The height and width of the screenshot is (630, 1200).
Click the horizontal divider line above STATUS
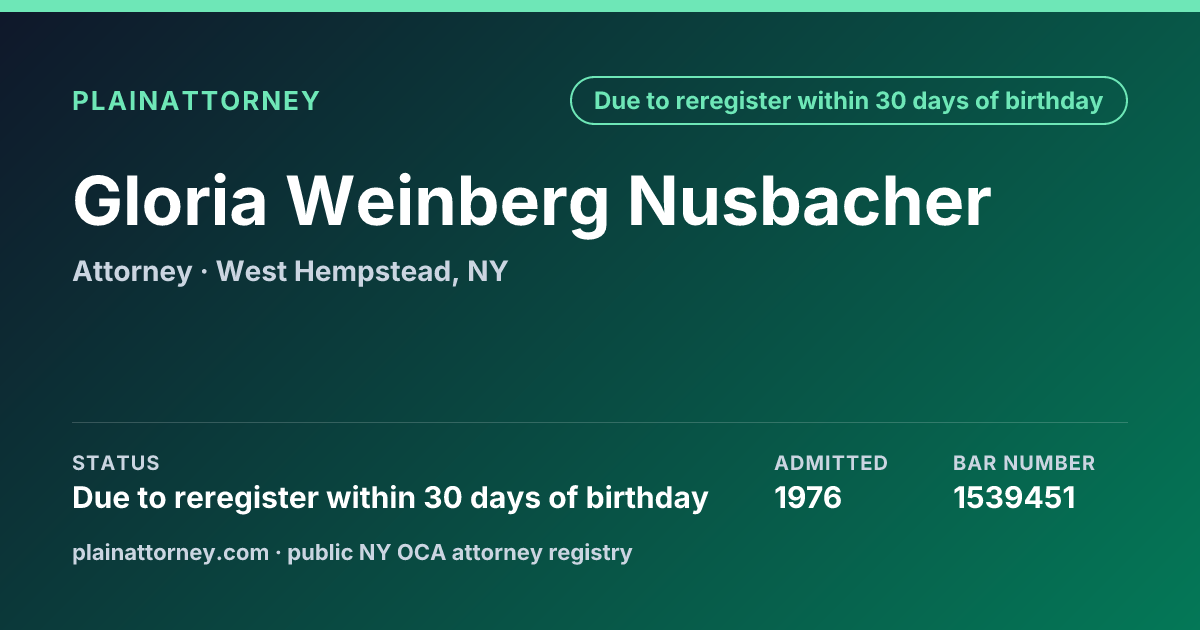(600, 422)
